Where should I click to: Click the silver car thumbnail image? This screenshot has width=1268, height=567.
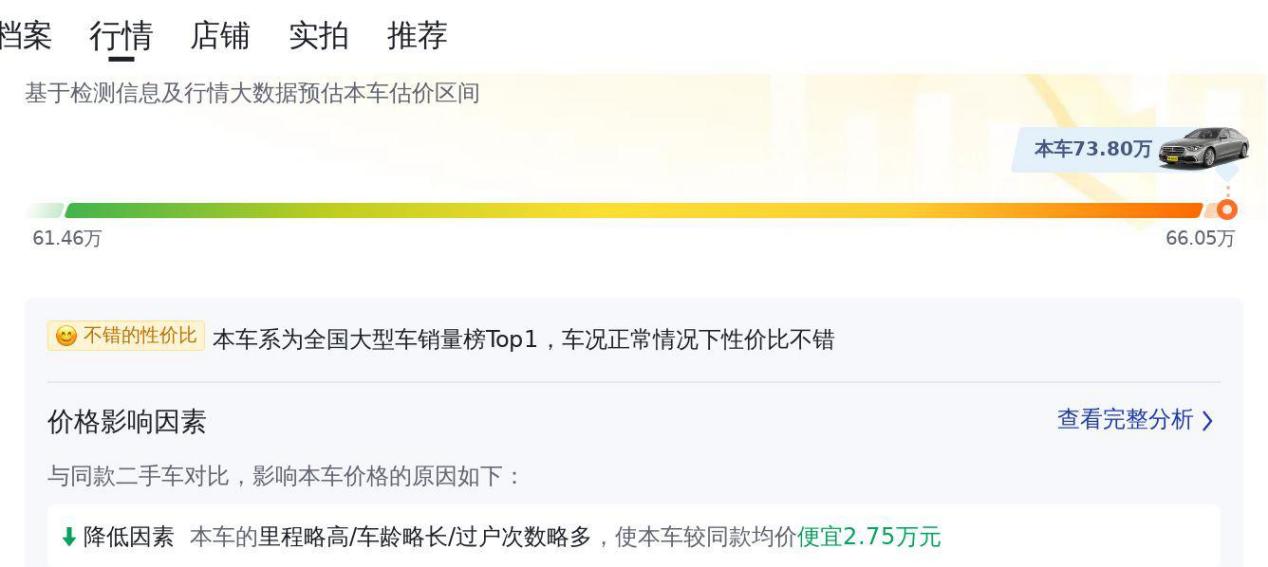point(1203,148)
